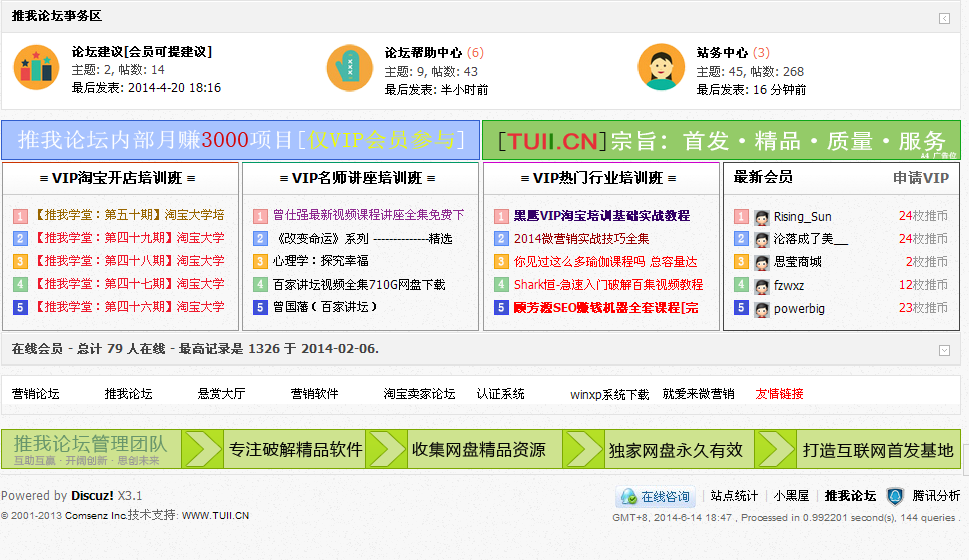Open 曾国藩（百家讲坛）thread
969x560 pixels.
coord(325,307)
